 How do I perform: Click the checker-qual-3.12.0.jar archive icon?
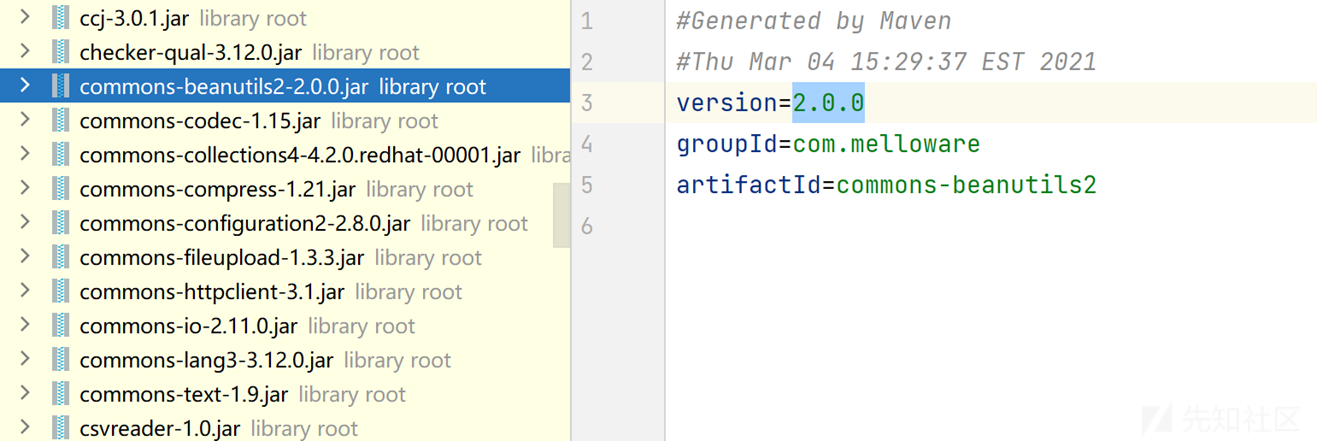coord(61,52)
